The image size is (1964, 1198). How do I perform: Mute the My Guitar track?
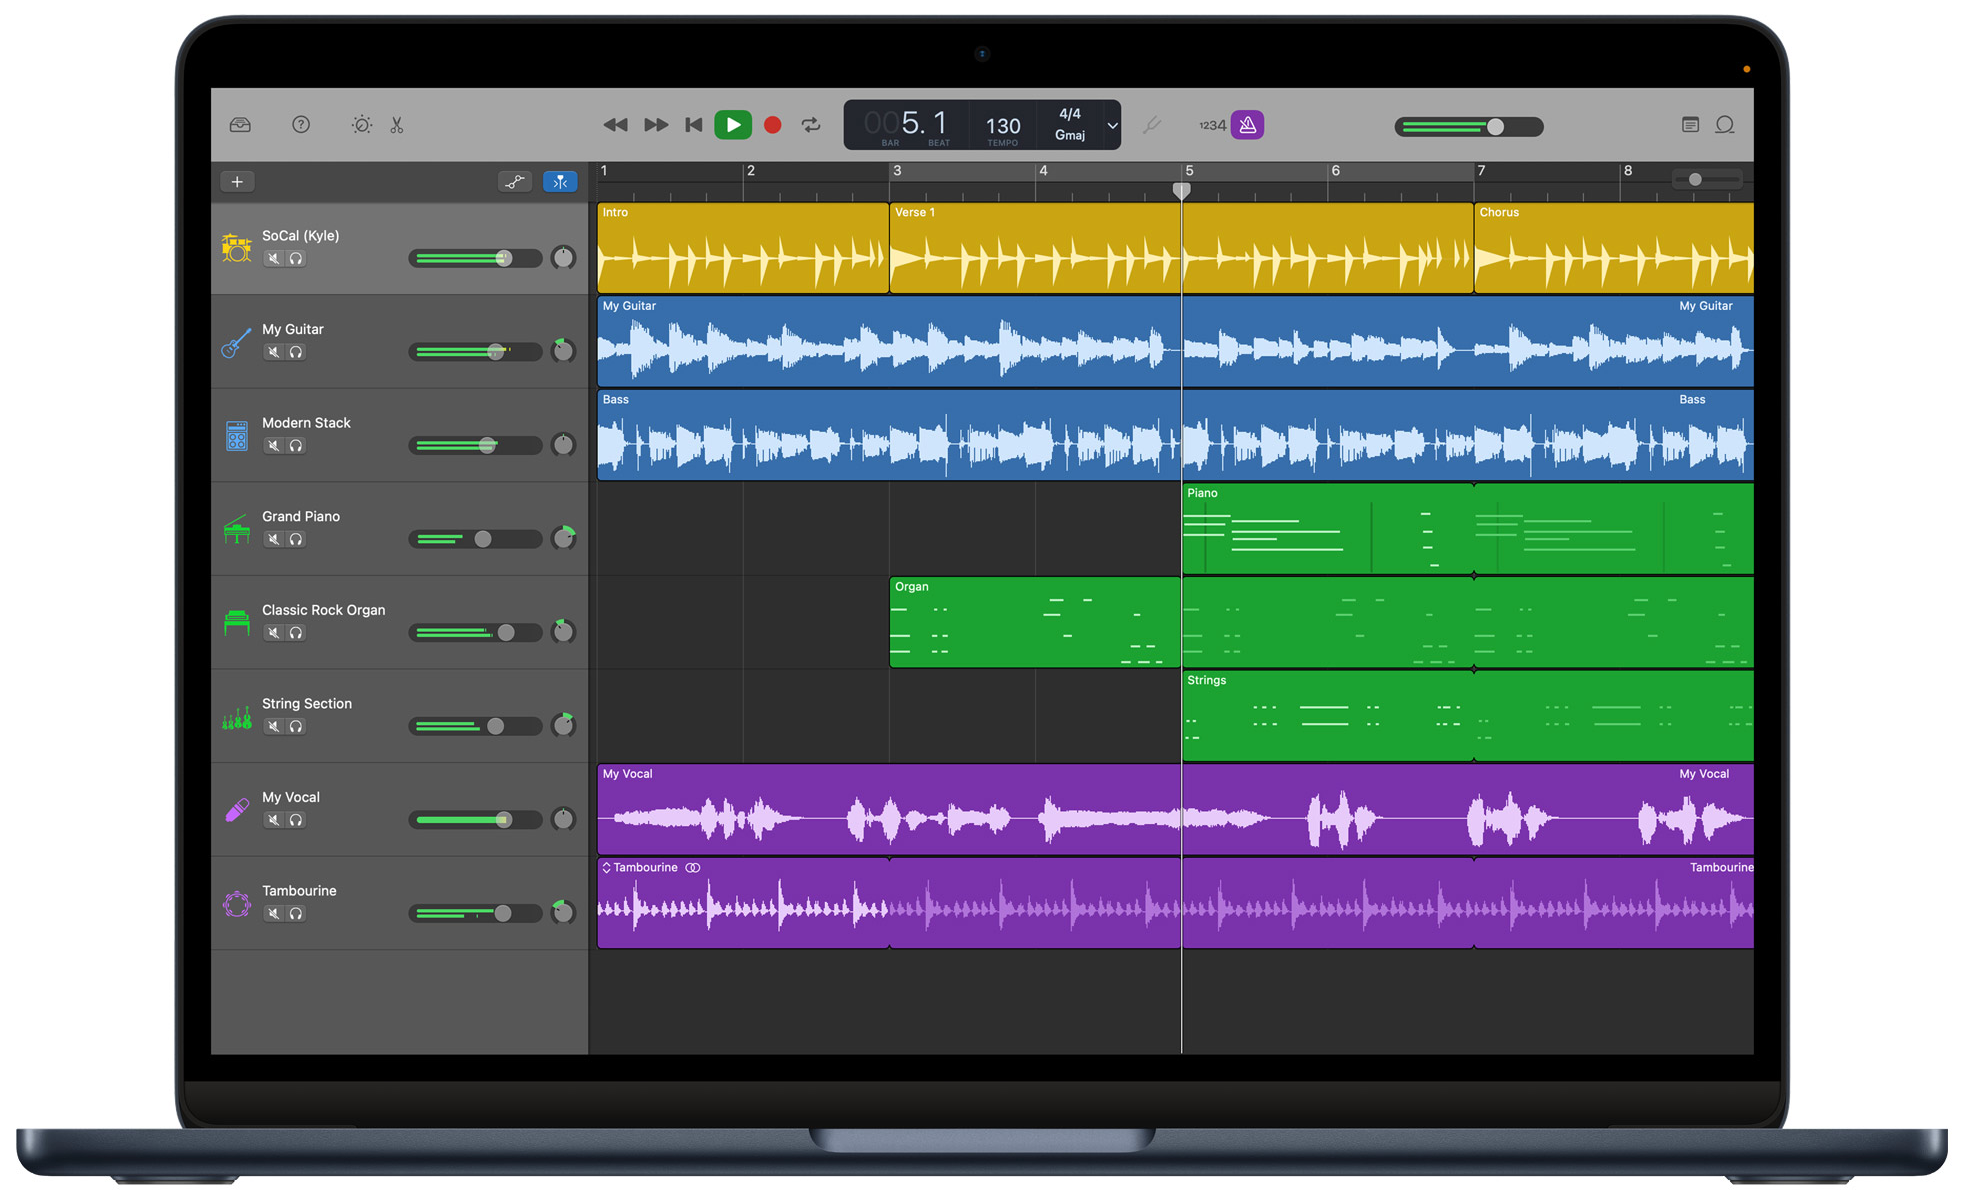pyautogui.click(x=273, y=352)
